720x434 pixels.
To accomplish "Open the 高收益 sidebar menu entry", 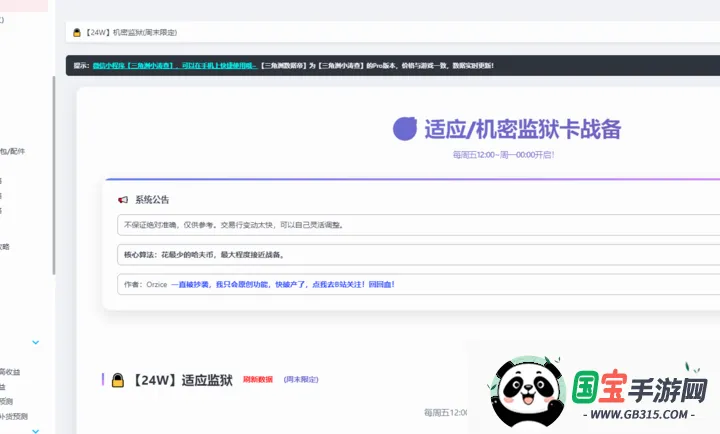I will click(x=10, y=371).
